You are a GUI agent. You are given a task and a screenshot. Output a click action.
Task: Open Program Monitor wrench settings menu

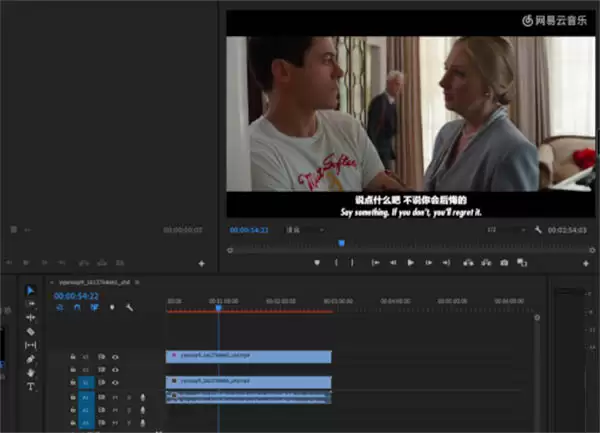click(538, 230)
